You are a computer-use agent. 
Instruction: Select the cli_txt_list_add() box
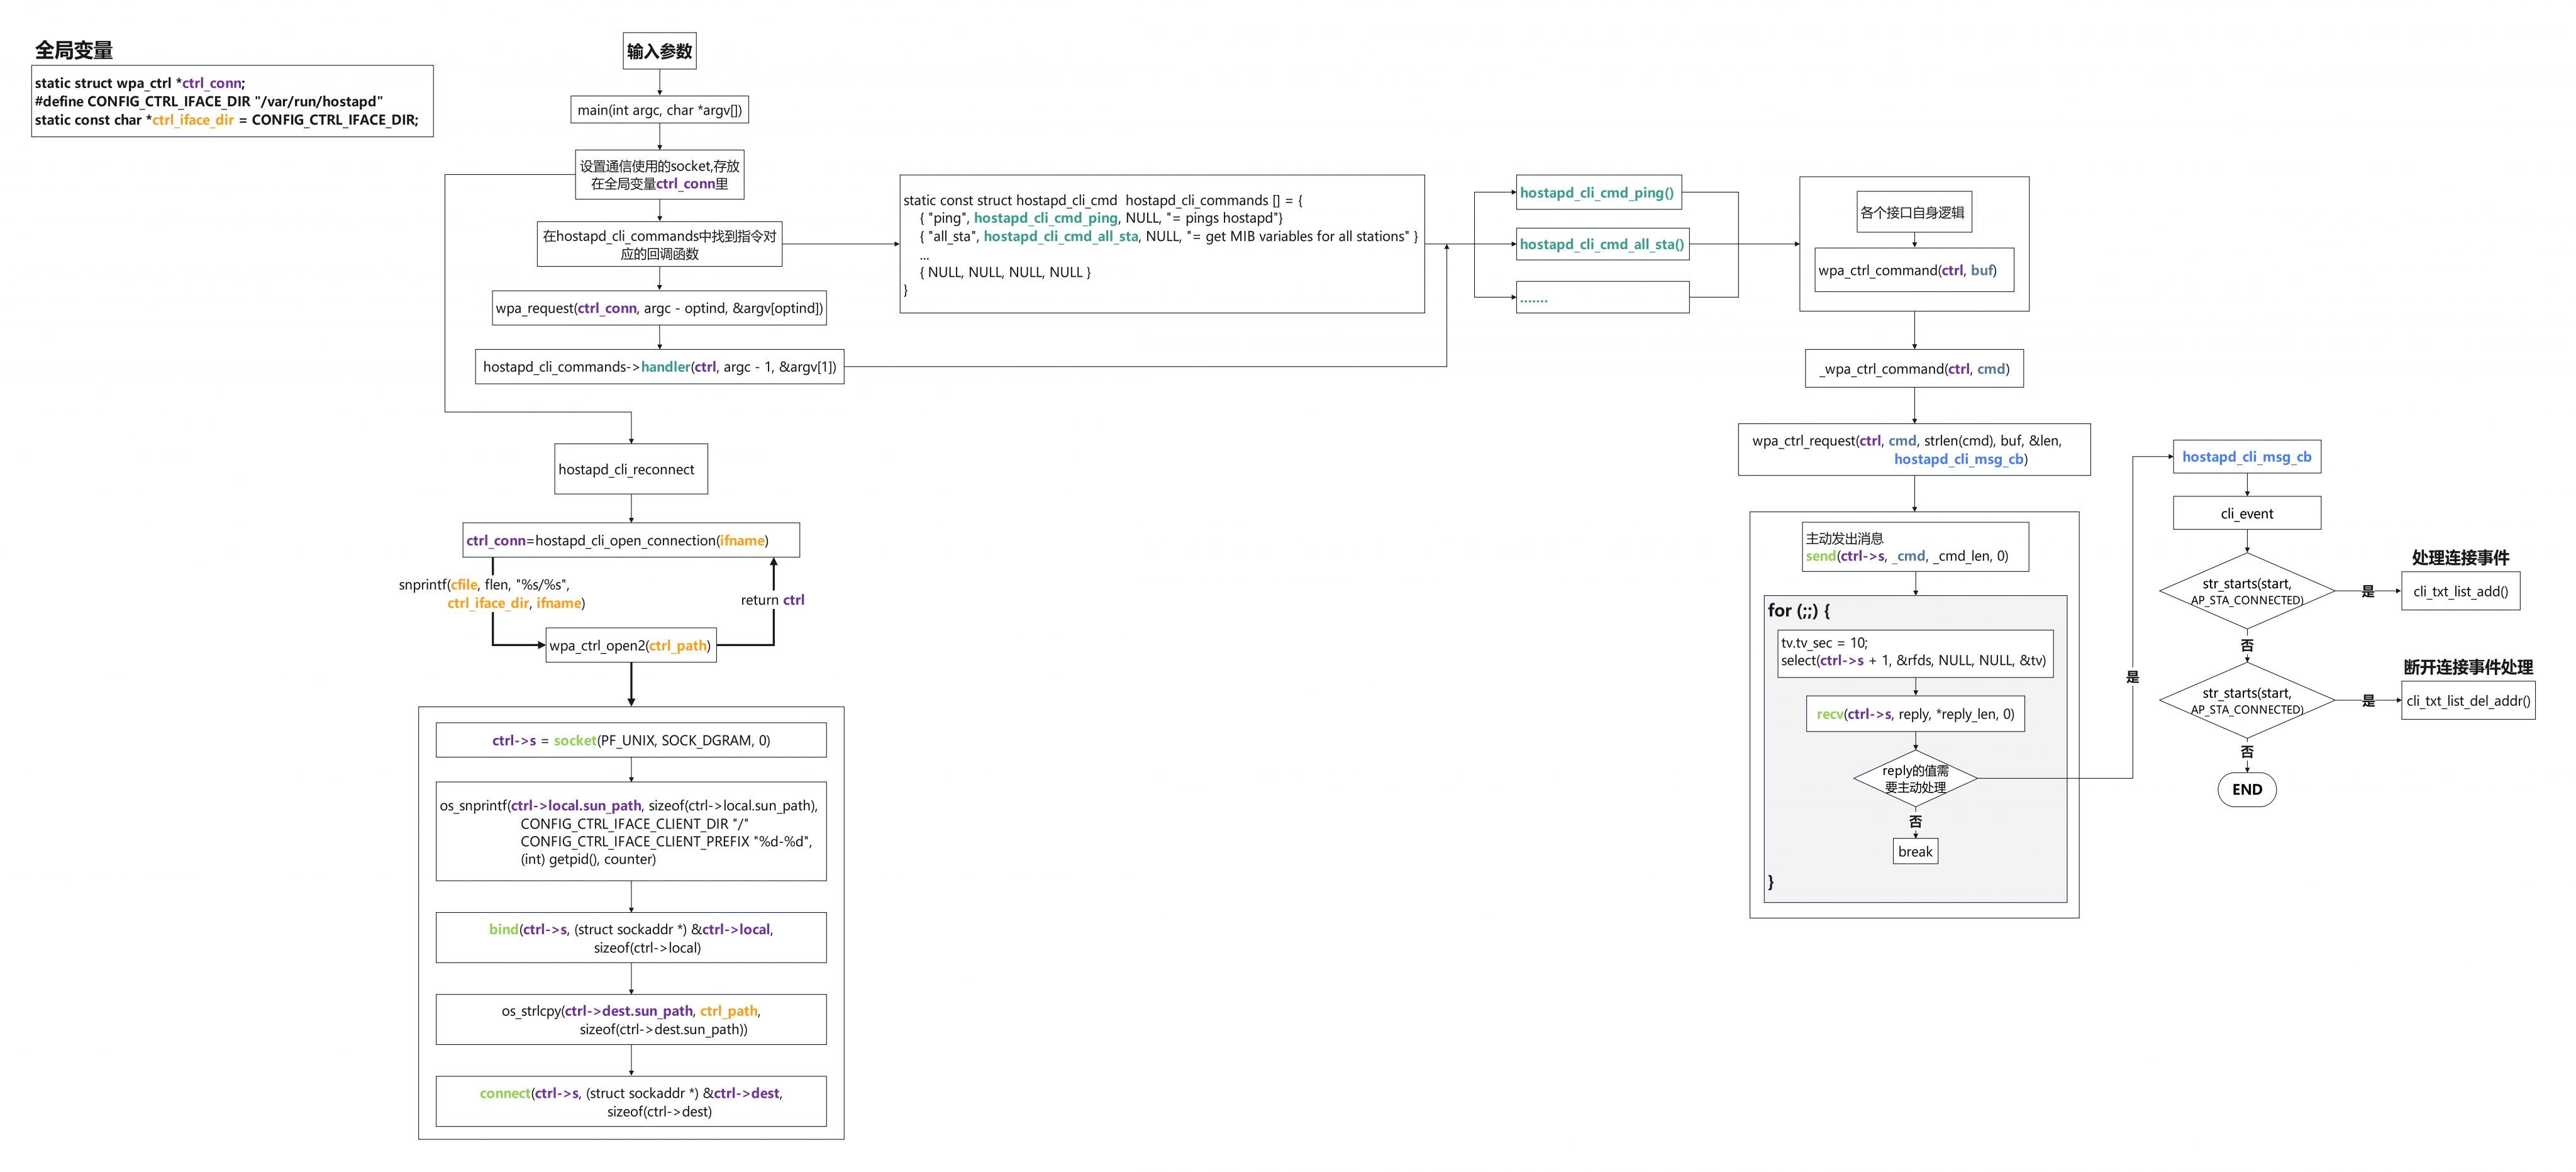click(x=2460, y=591)
